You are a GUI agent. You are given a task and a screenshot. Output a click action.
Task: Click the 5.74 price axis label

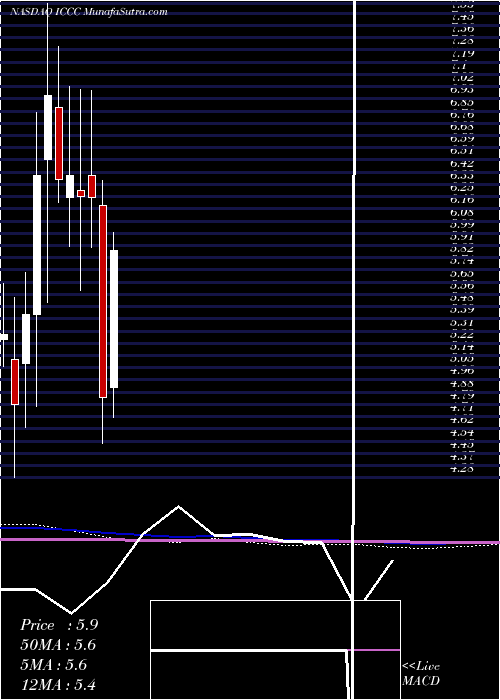pyautogui.click(x=463, y=261)
